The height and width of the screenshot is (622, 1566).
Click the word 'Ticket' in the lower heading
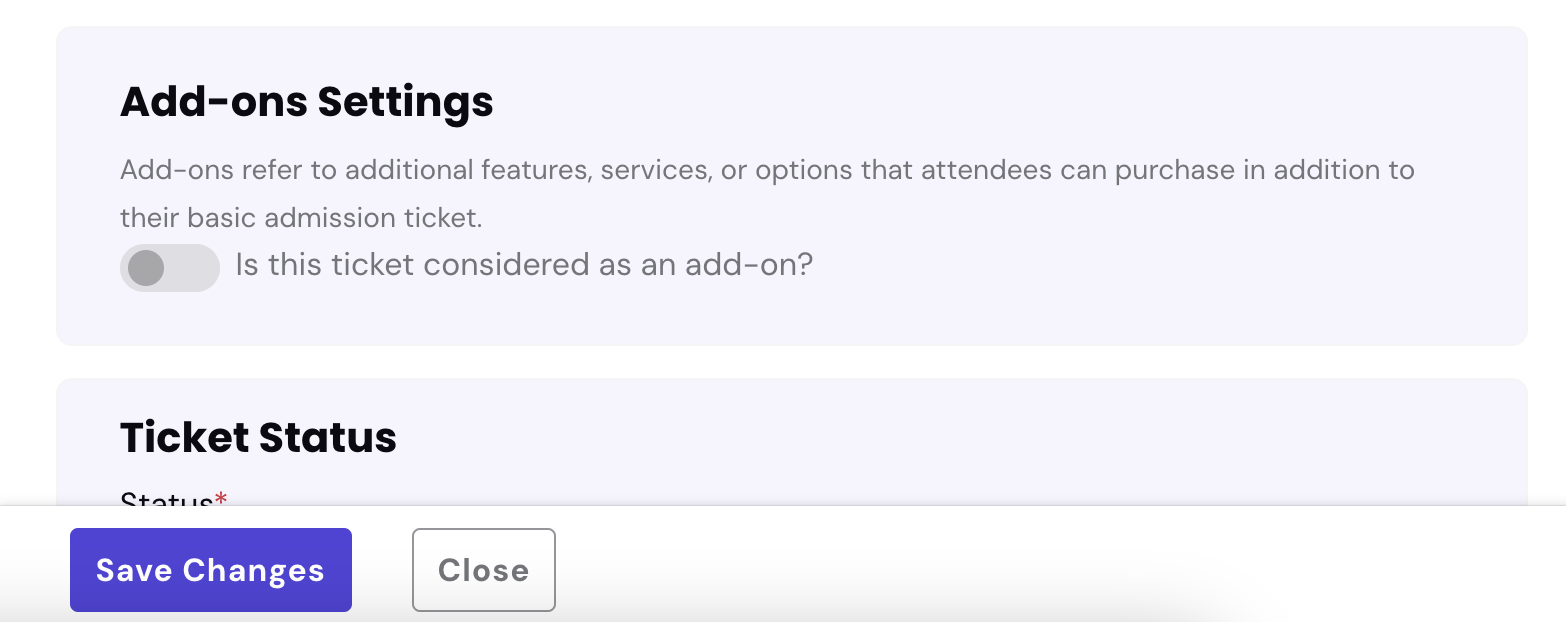coord(184,438)
